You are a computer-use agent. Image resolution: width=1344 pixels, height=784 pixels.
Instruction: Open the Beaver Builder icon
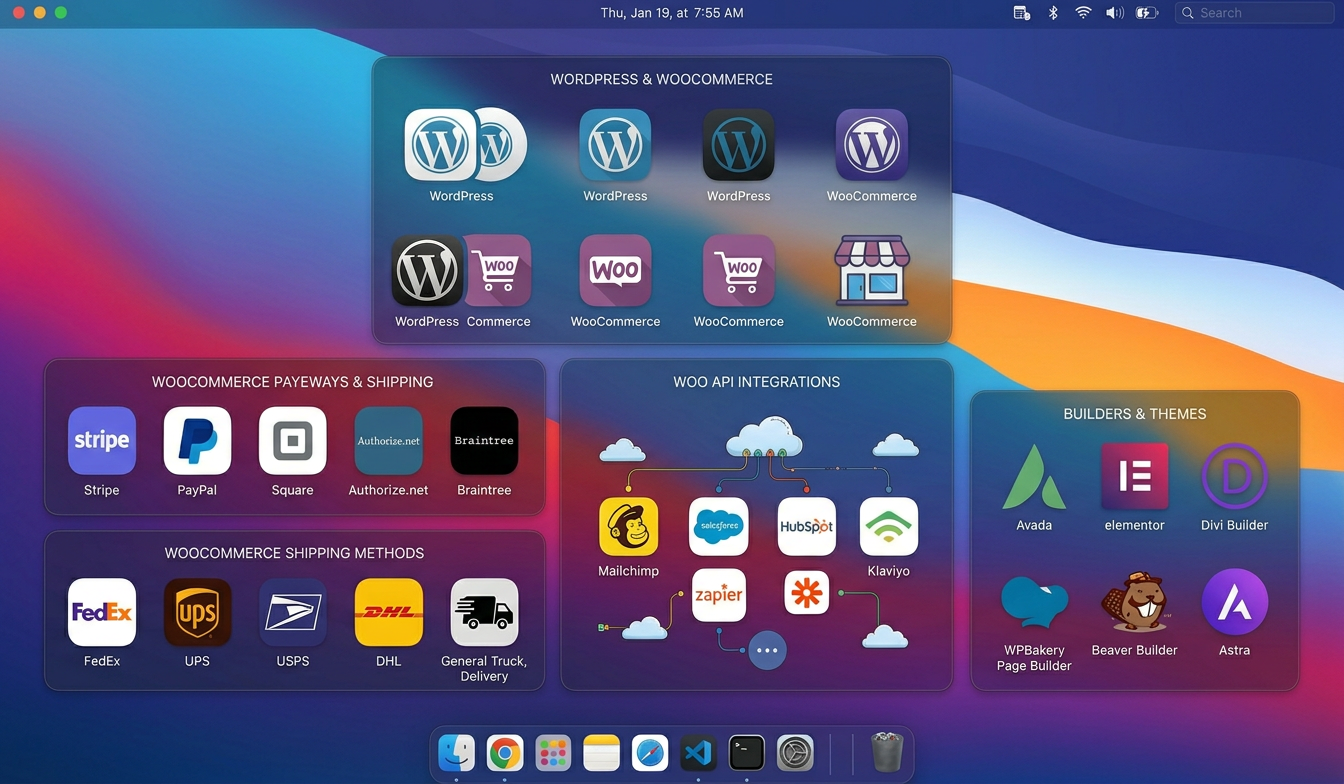pos(1134,602)
